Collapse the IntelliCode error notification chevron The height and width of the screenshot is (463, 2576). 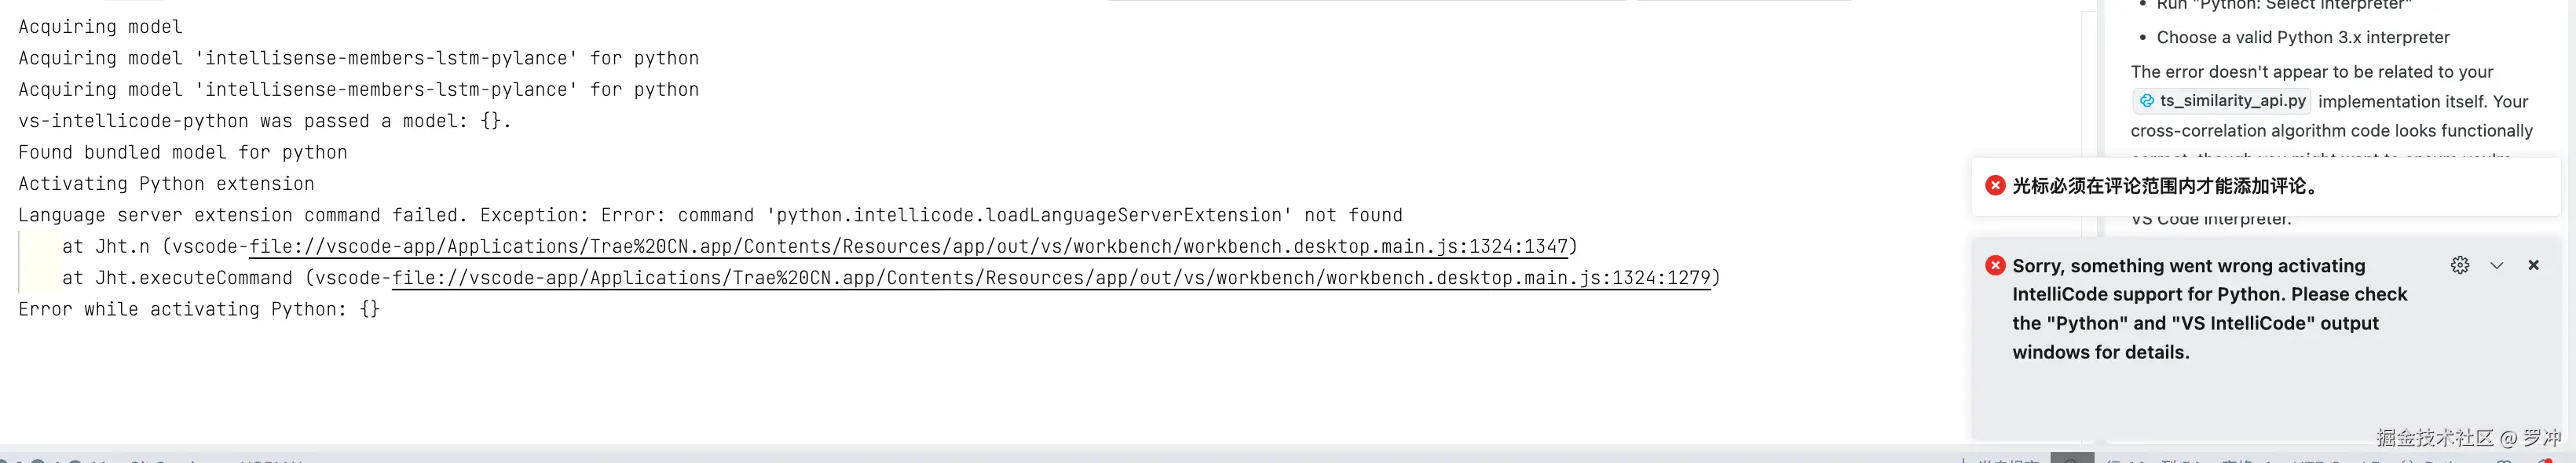(2497, 265)
